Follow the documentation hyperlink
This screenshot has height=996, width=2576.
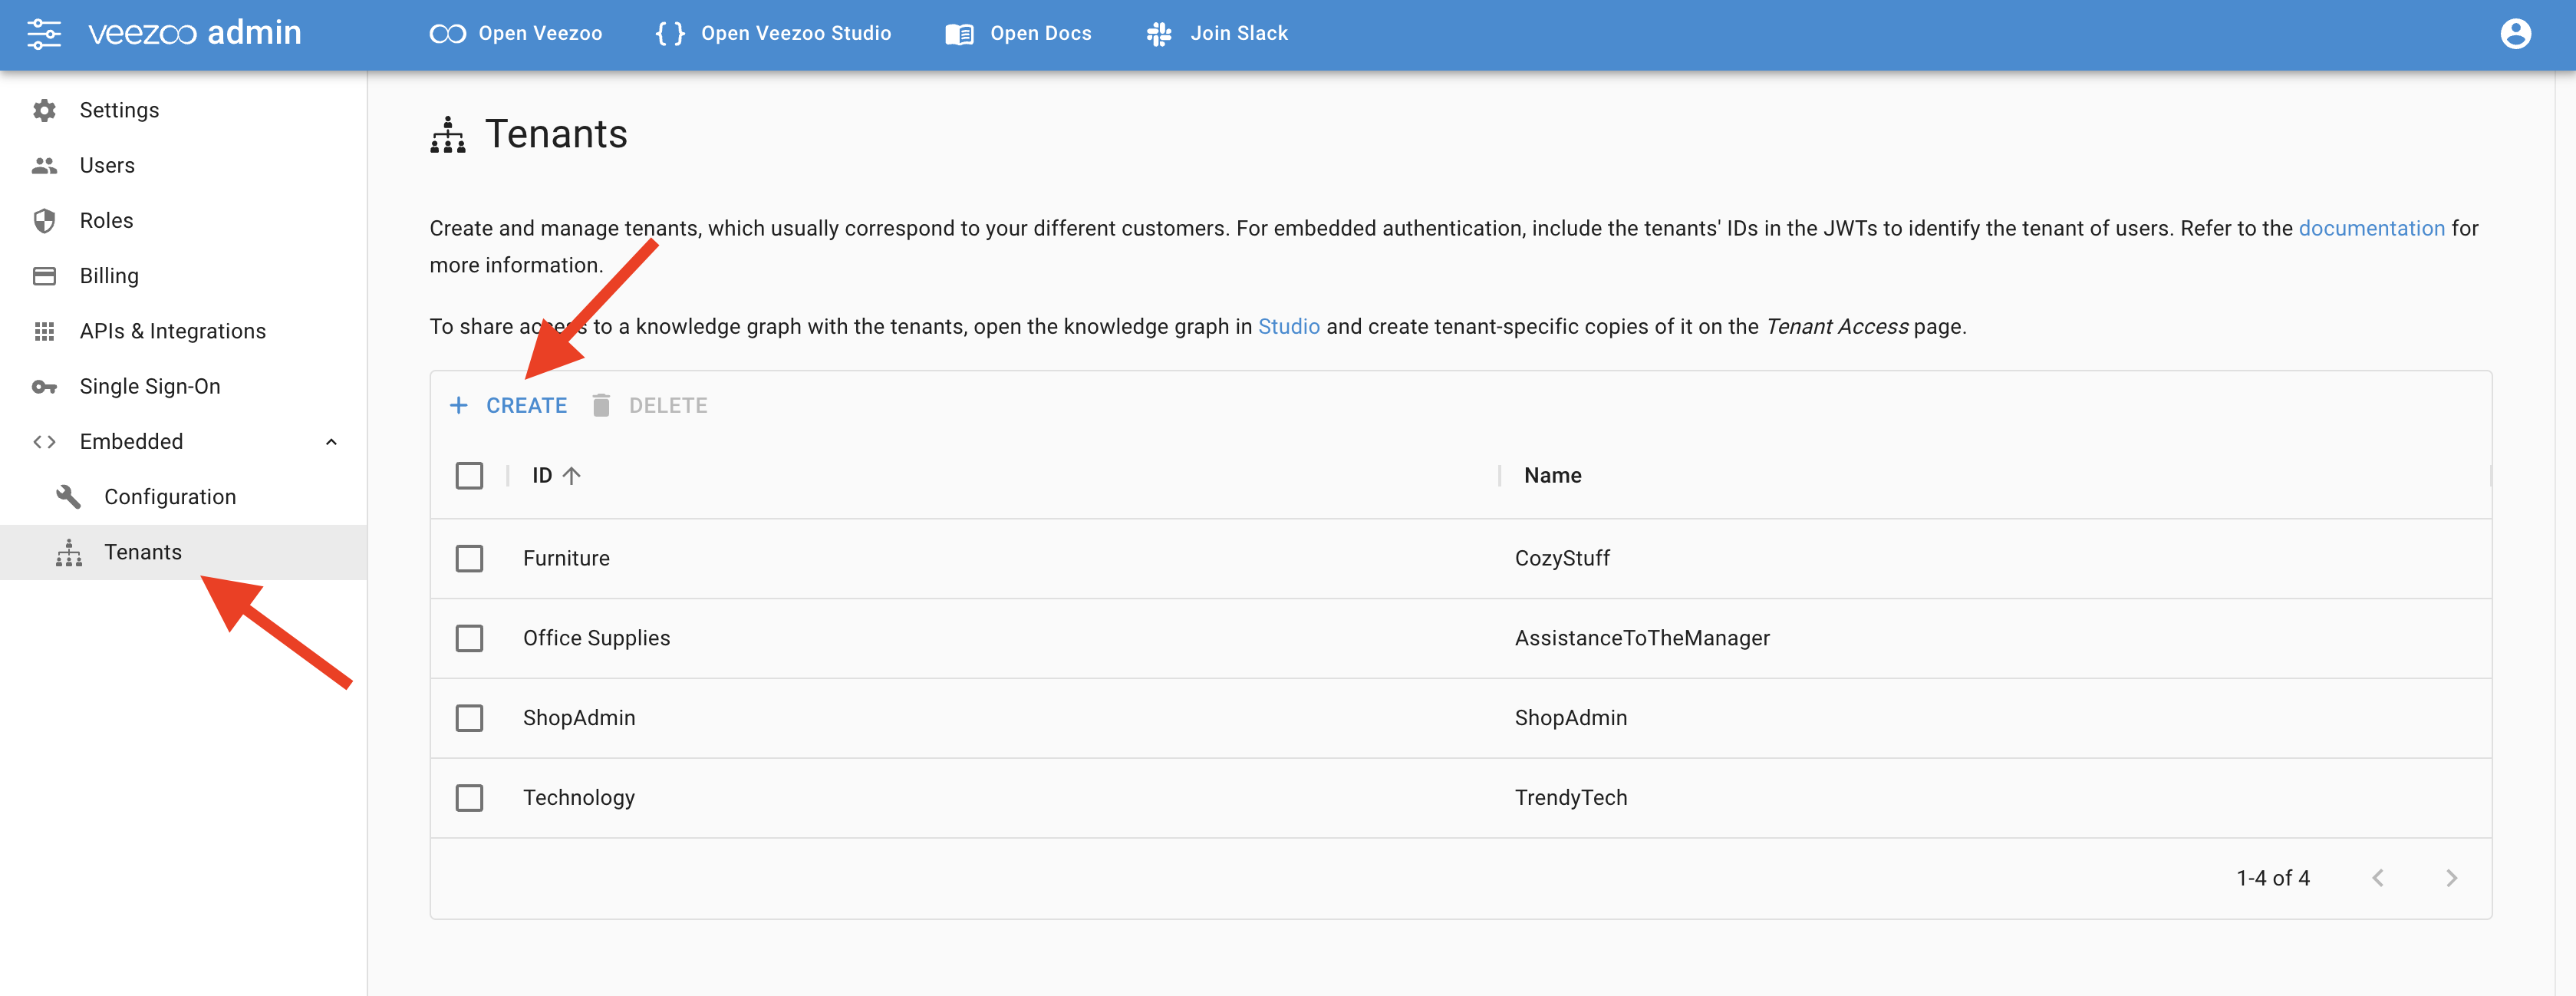point(2371,229)
